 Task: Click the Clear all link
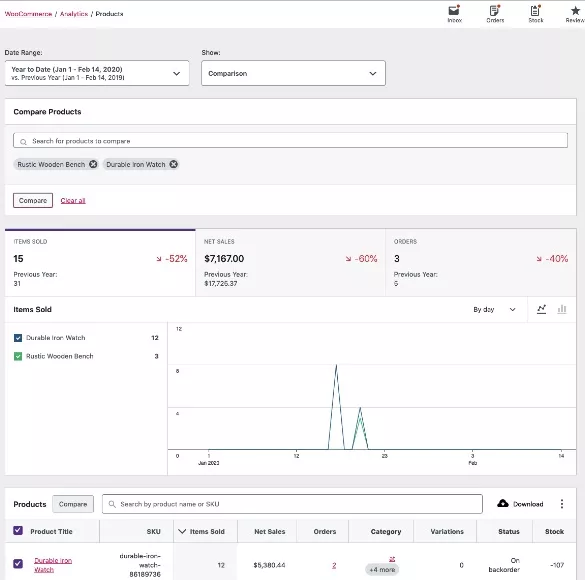coord(73,201)
